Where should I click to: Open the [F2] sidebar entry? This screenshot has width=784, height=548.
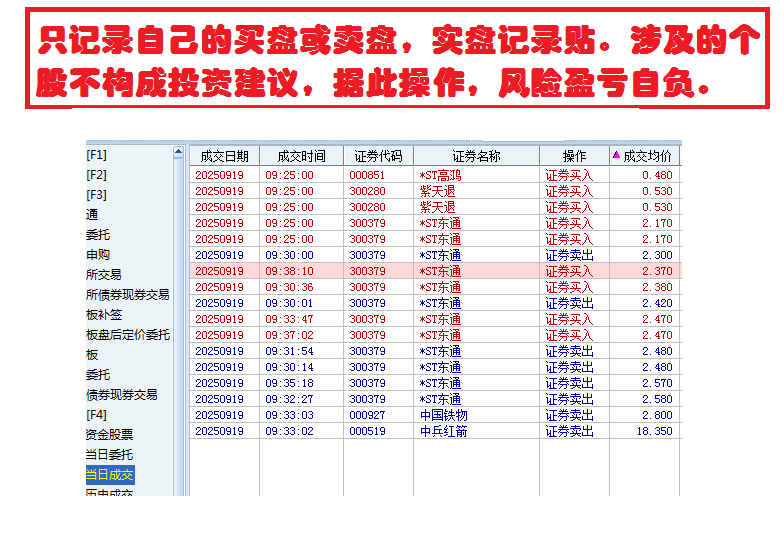coord(96,175)
